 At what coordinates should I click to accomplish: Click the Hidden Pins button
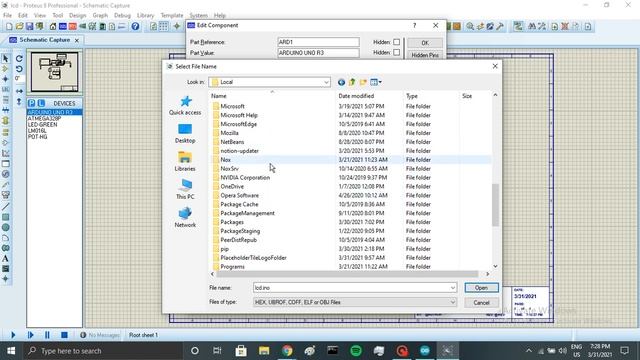pos(425,55)
